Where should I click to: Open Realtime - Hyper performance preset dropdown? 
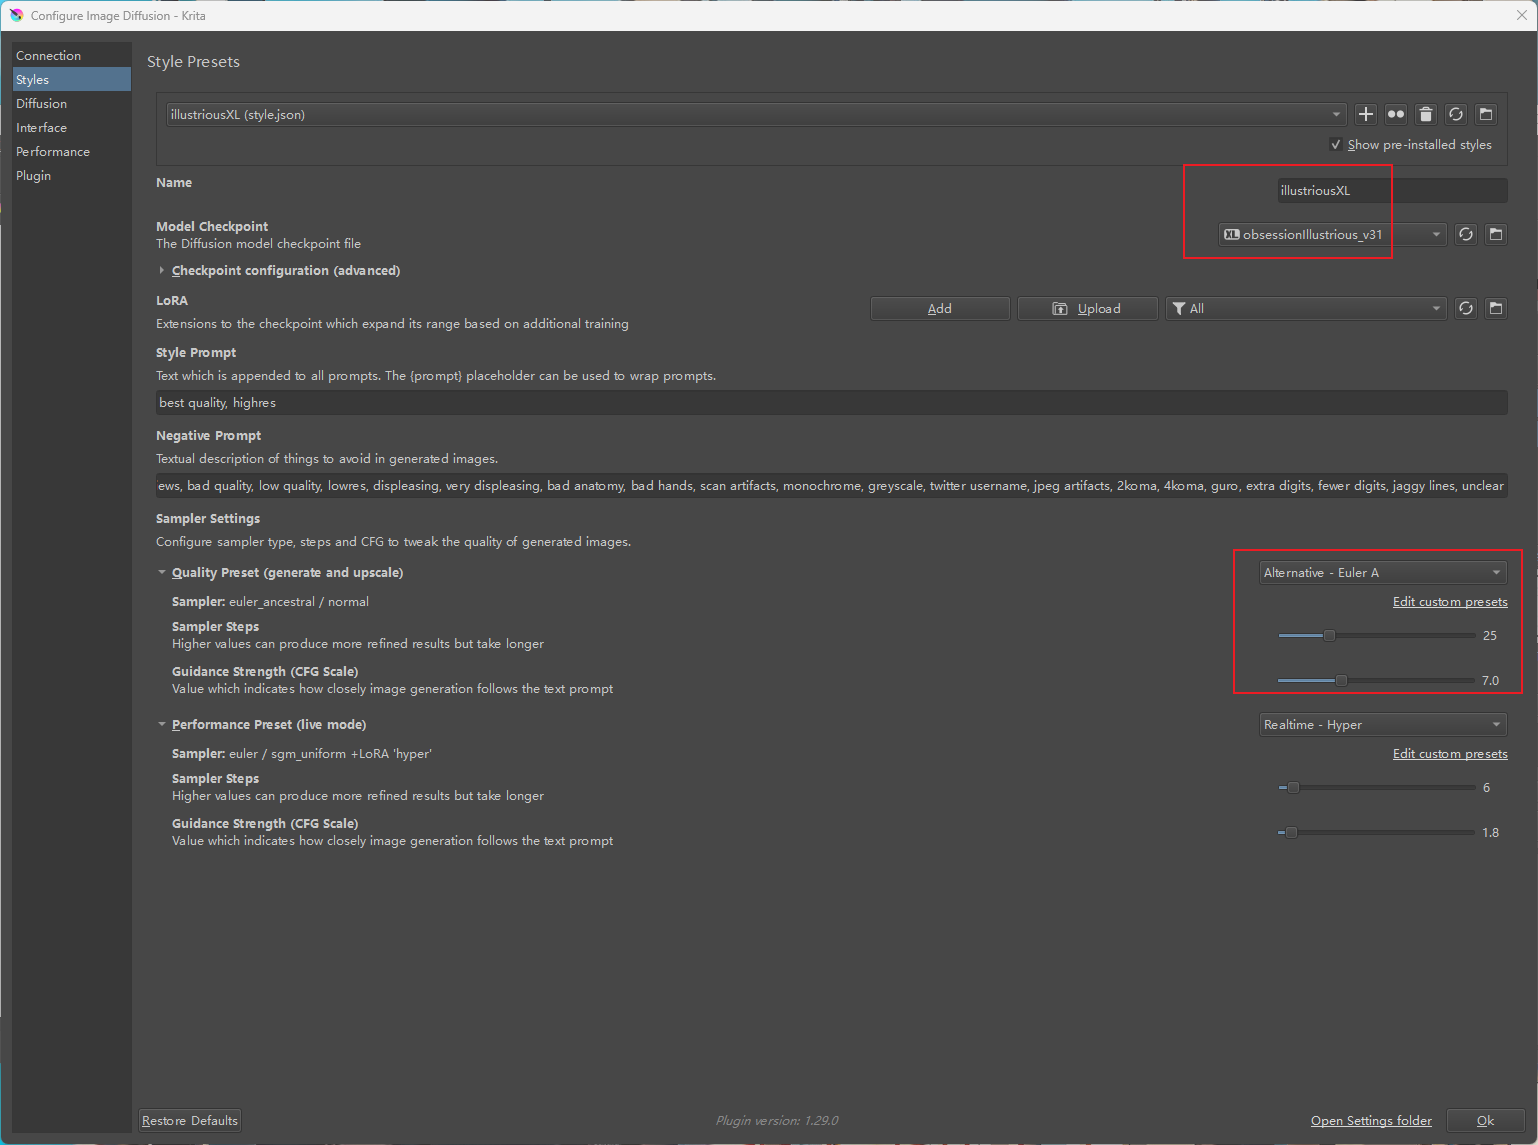pyautogui.click(x=1383, y=724)
